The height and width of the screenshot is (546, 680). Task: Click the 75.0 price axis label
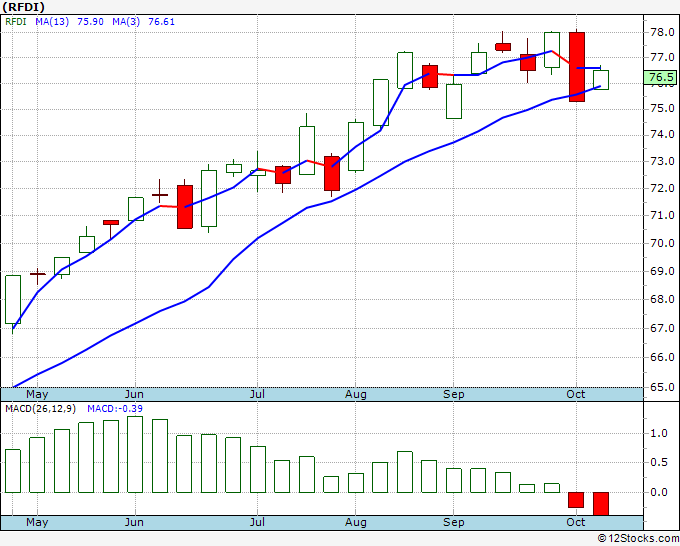(x=662, y=108)
